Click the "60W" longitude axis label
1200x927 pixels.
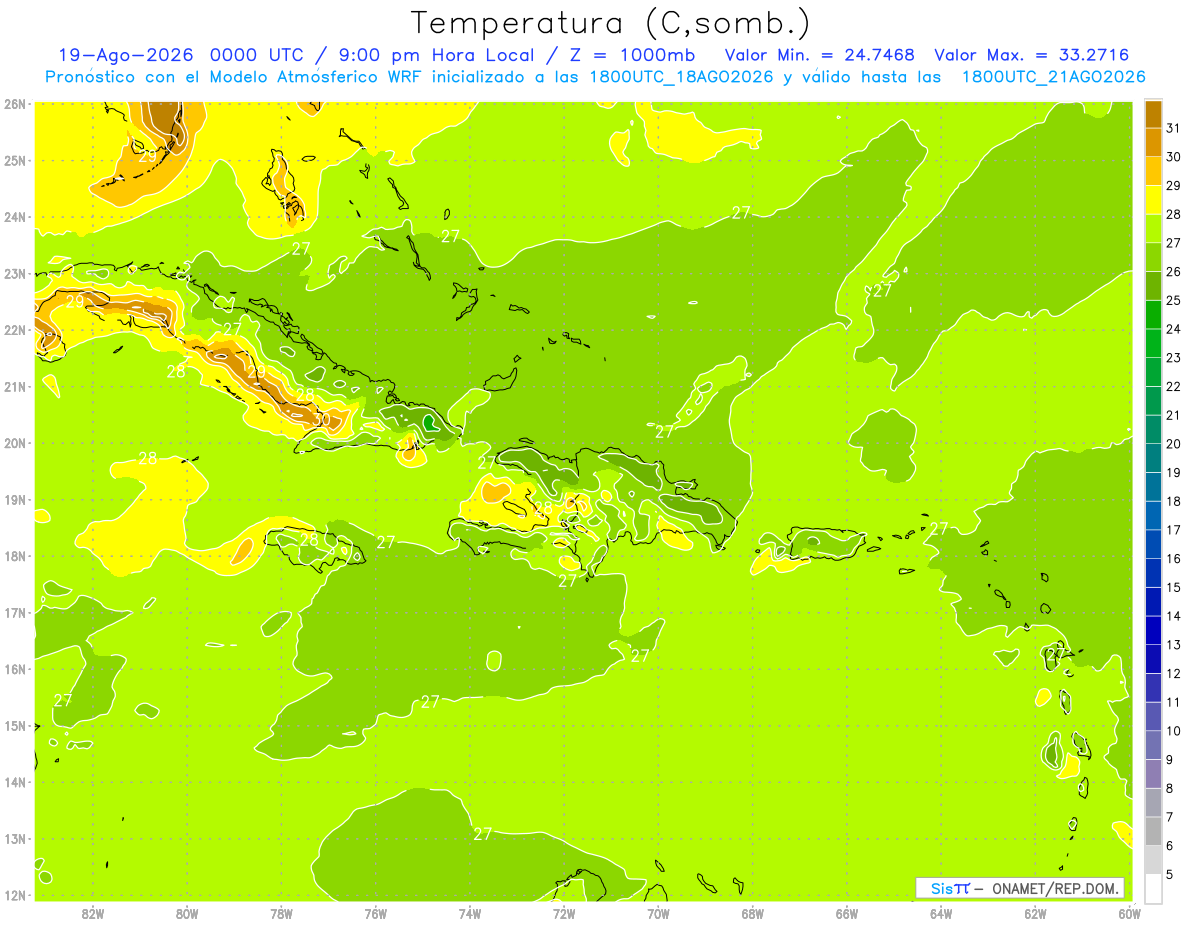click(1130, 913)
